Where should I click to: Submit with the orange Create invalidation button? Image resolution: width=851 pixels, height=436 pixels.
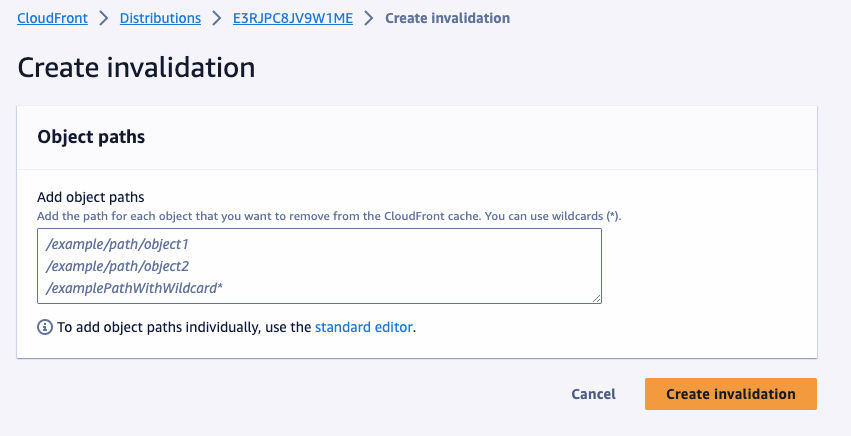point(731,394)
